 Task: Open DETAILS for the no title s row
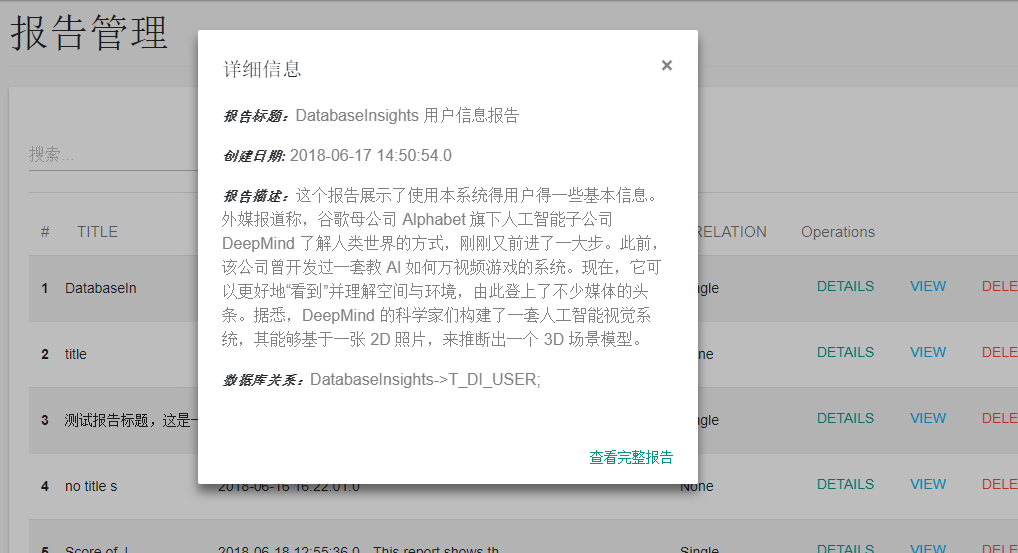tap(845, 484)
